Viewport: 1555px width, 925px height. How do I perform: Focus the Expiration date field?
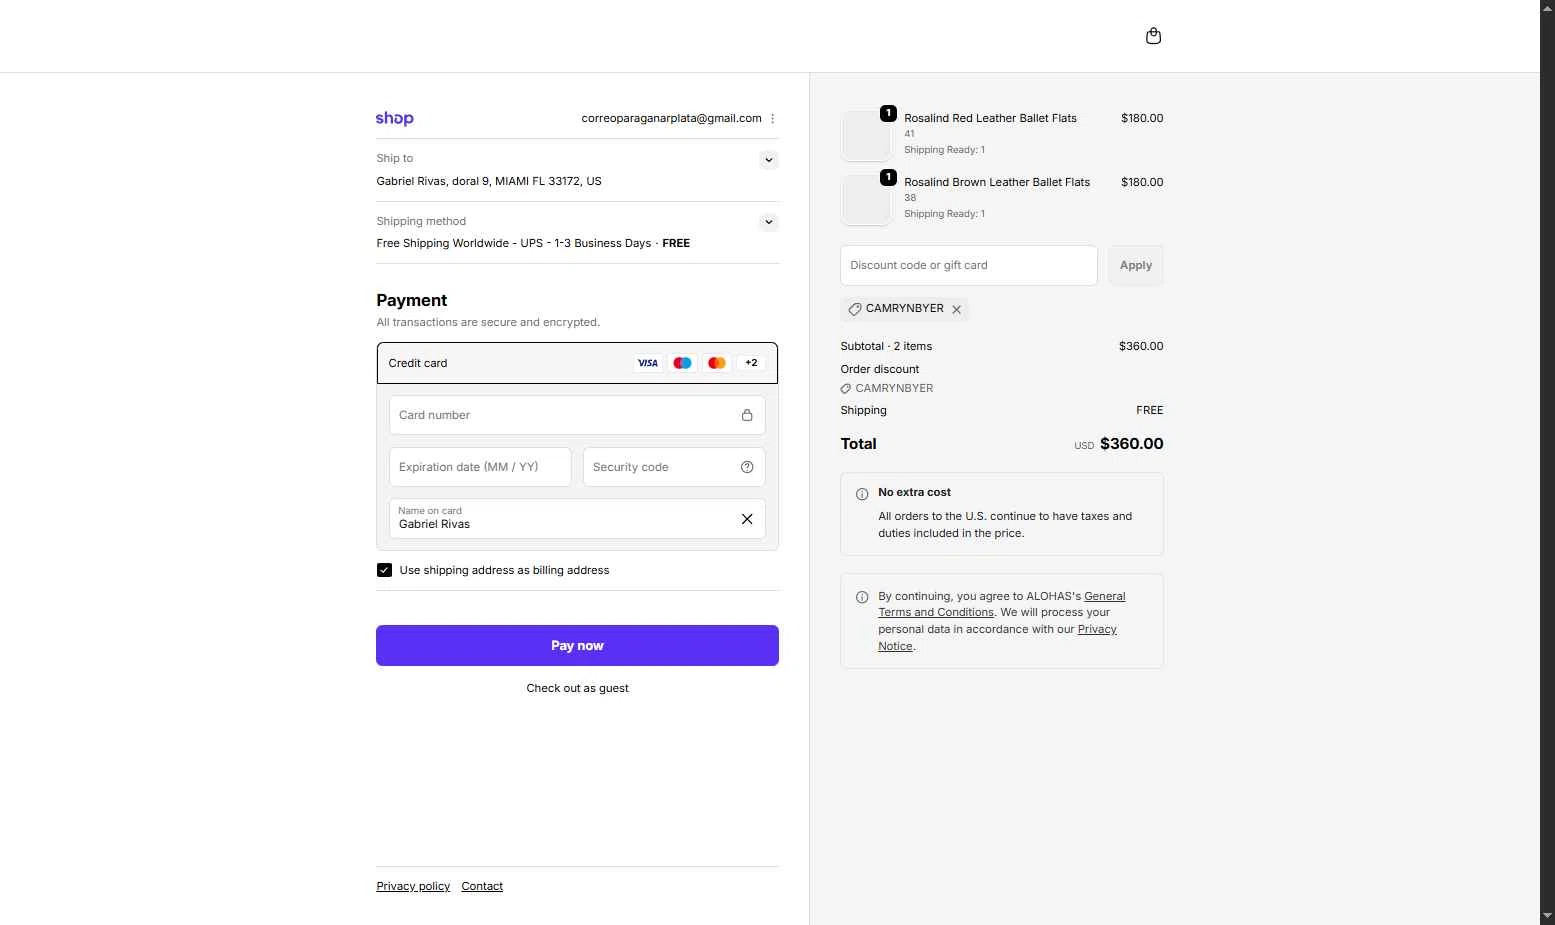coord(480,467)
